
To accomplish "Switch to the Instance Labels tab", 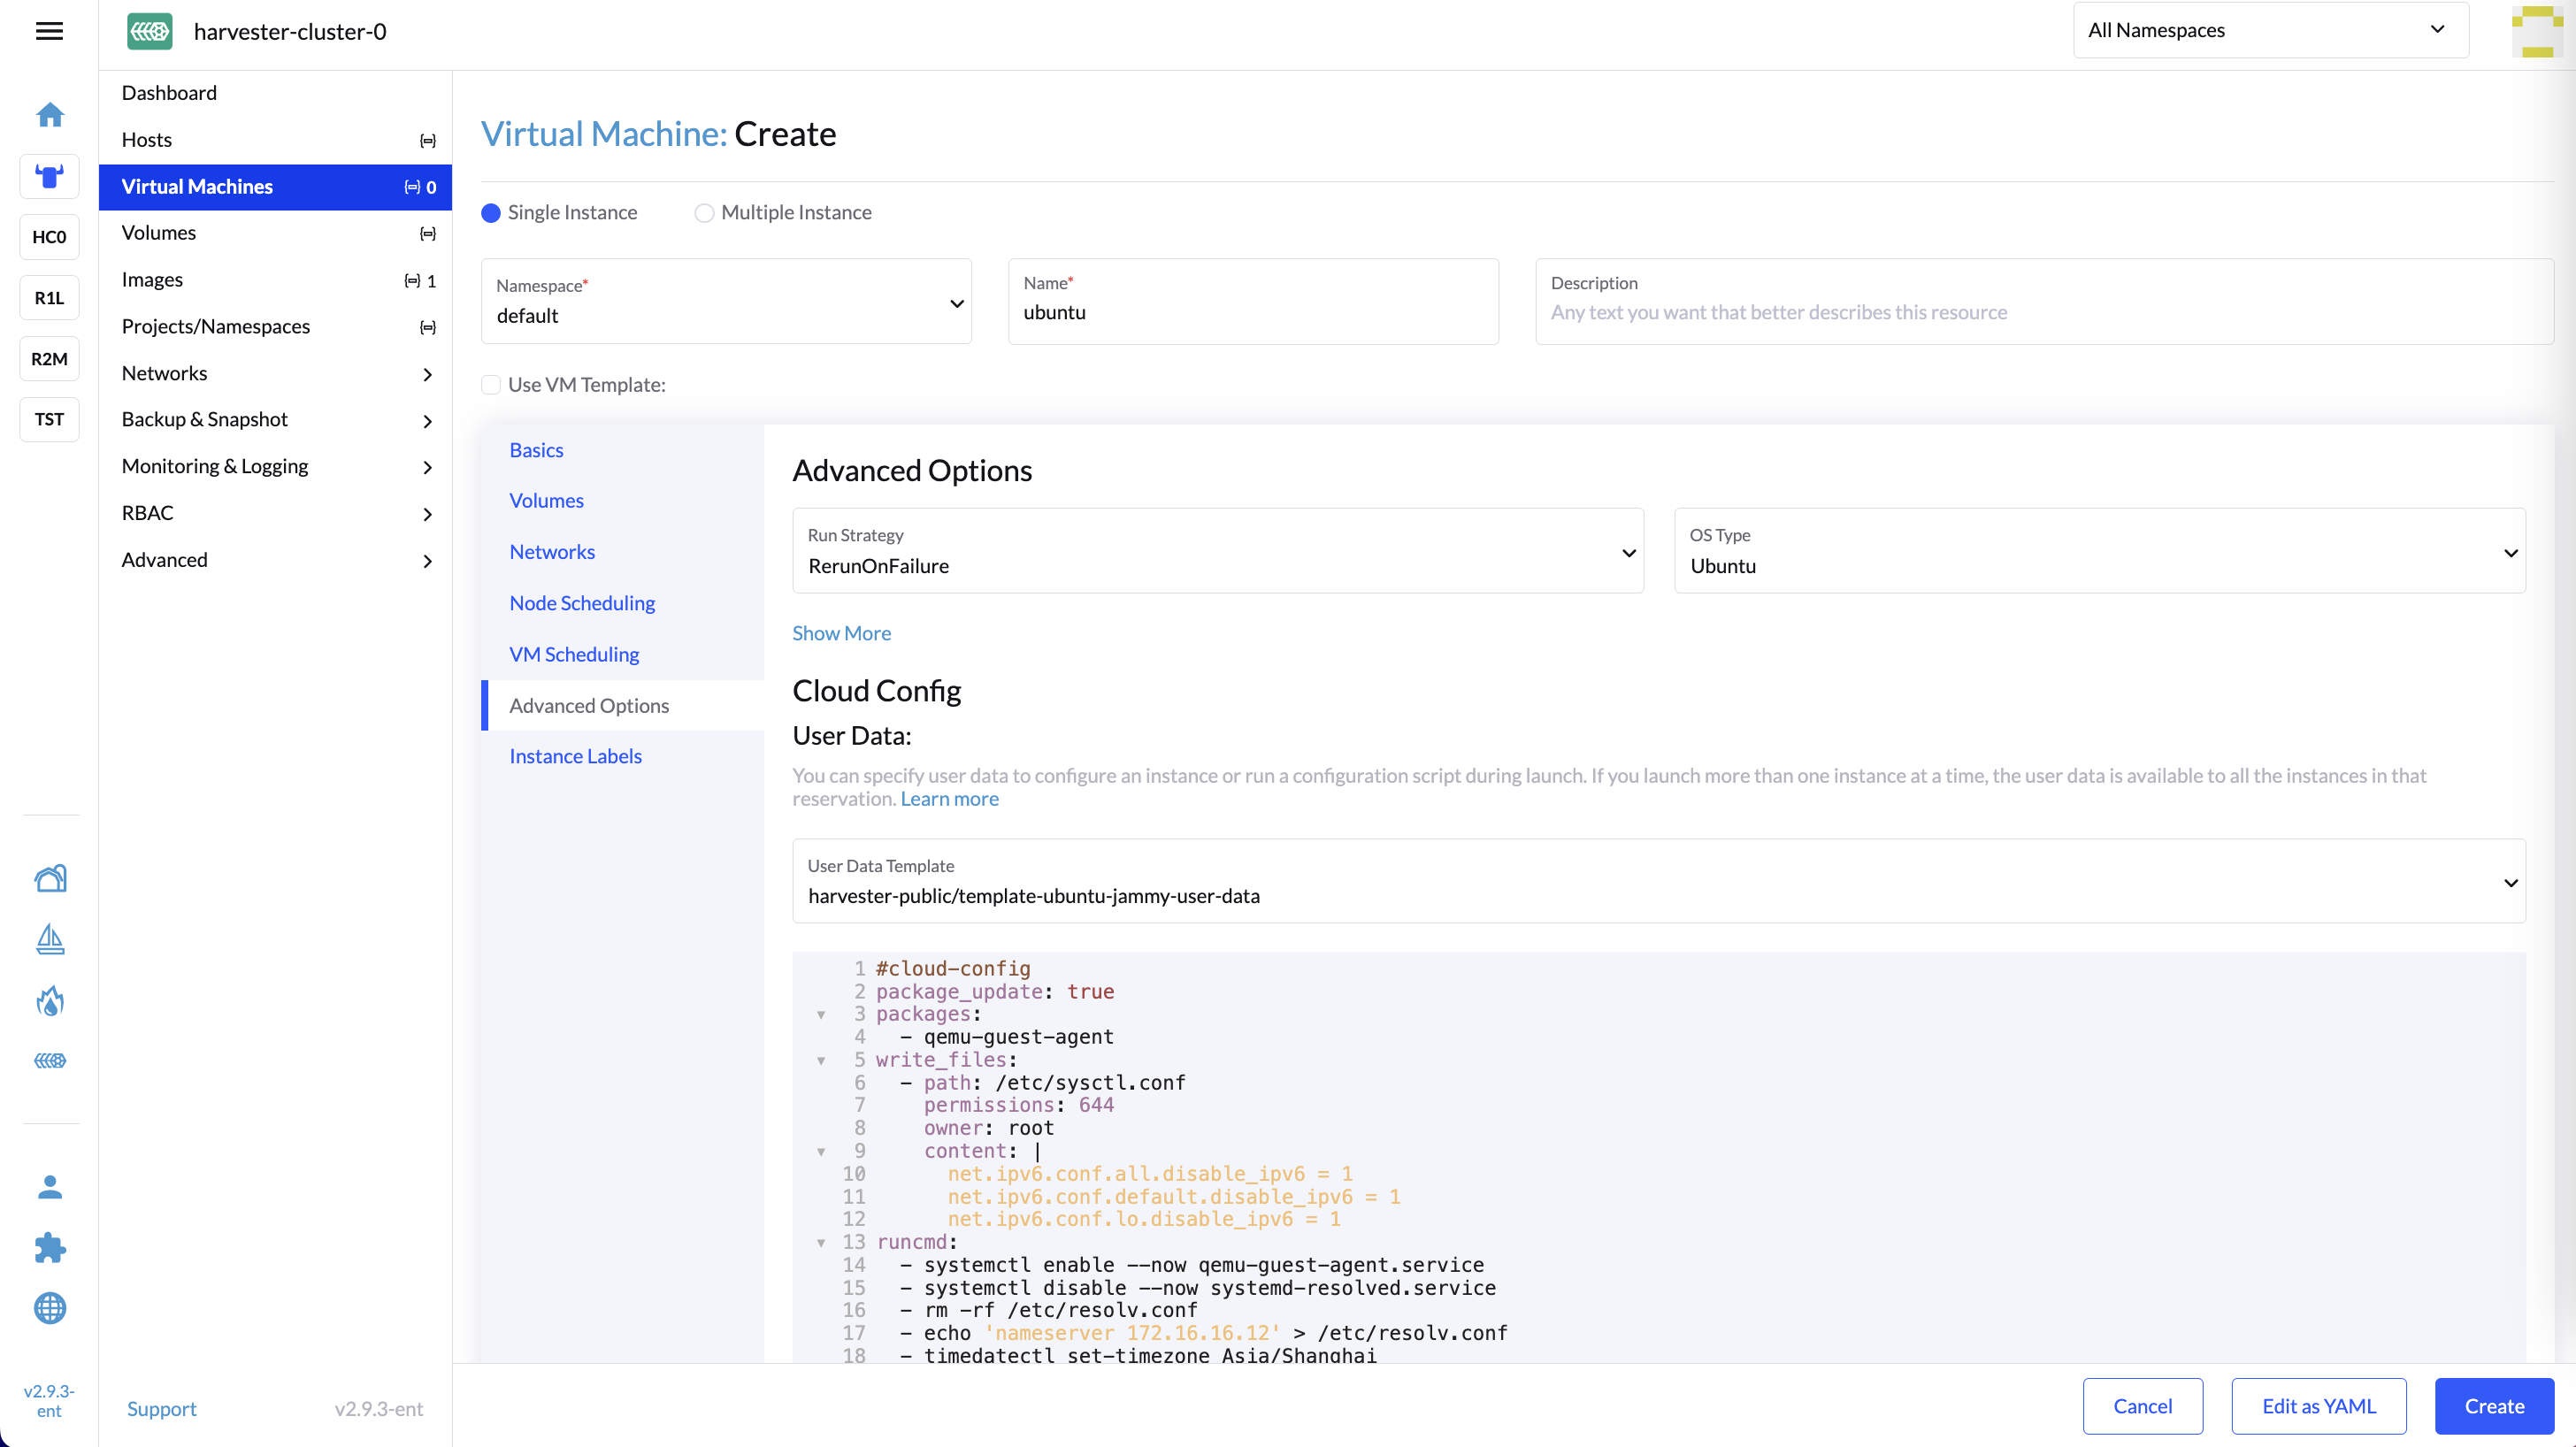I will (575, 756).
